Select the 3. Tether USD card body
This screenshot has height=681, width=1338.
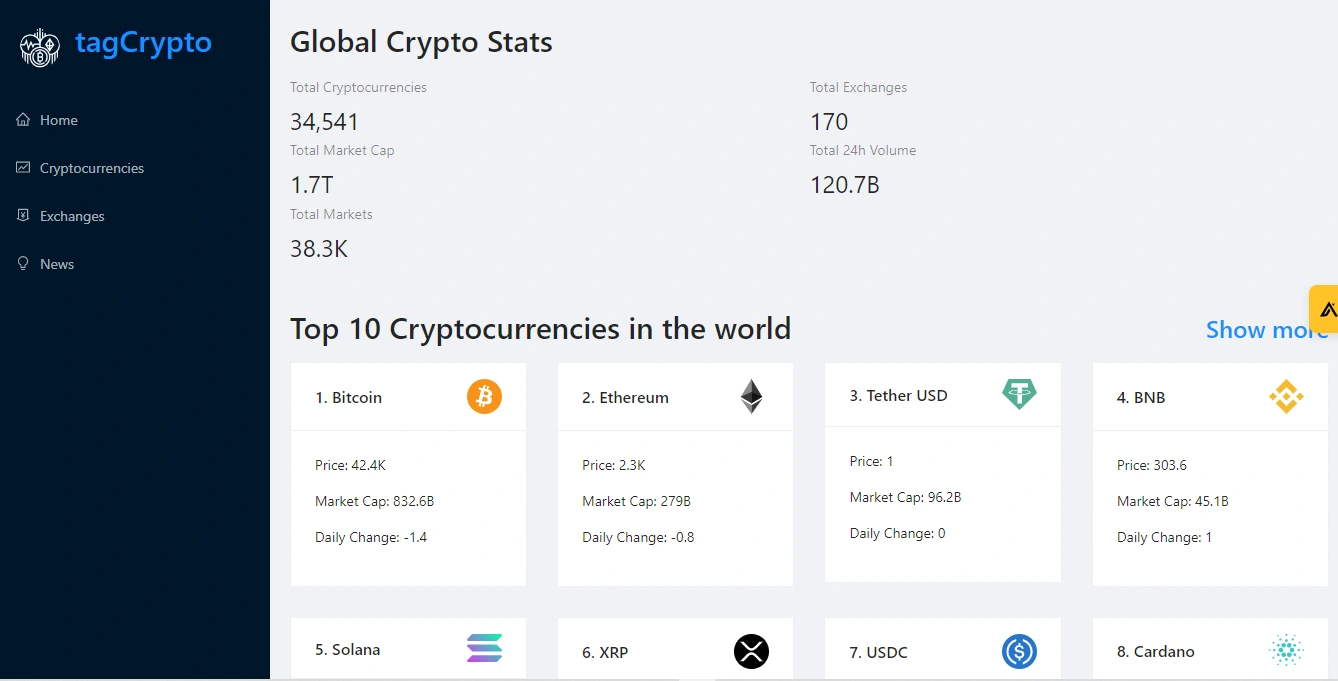(942, 498)
